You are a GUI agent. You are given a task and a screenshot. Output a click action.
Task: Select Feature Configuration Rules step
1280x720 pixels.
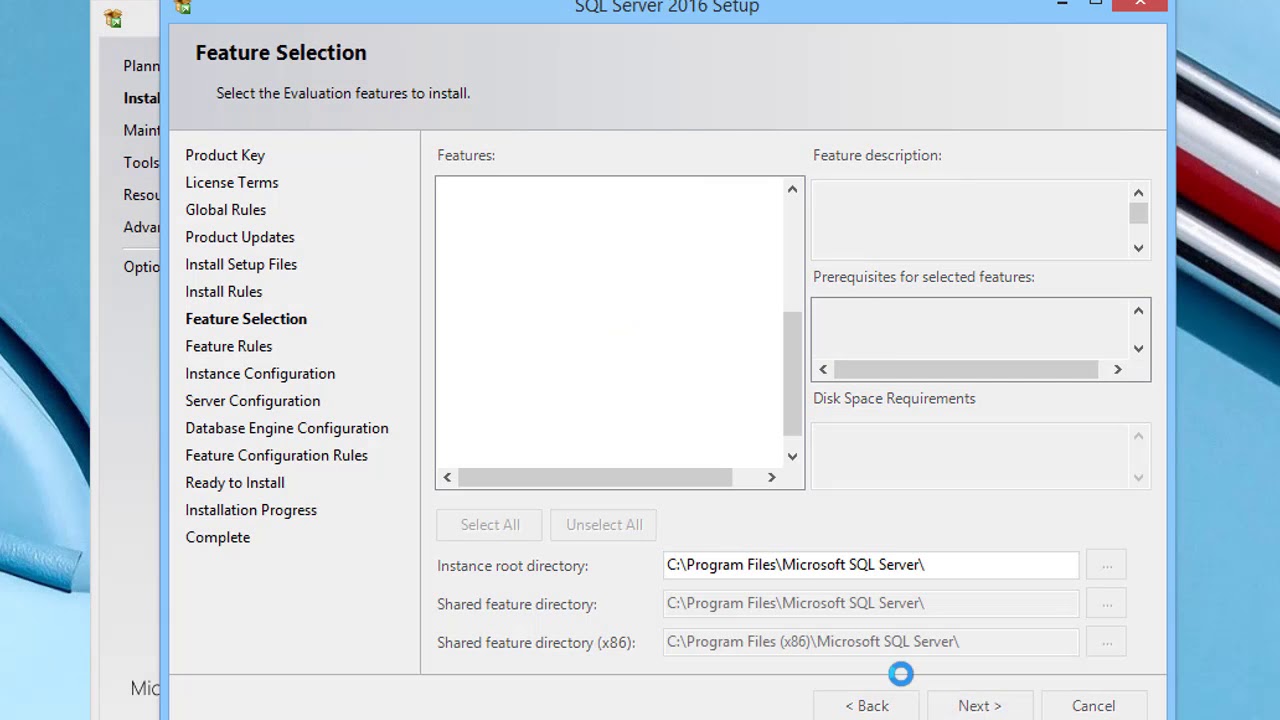point(277,455)
